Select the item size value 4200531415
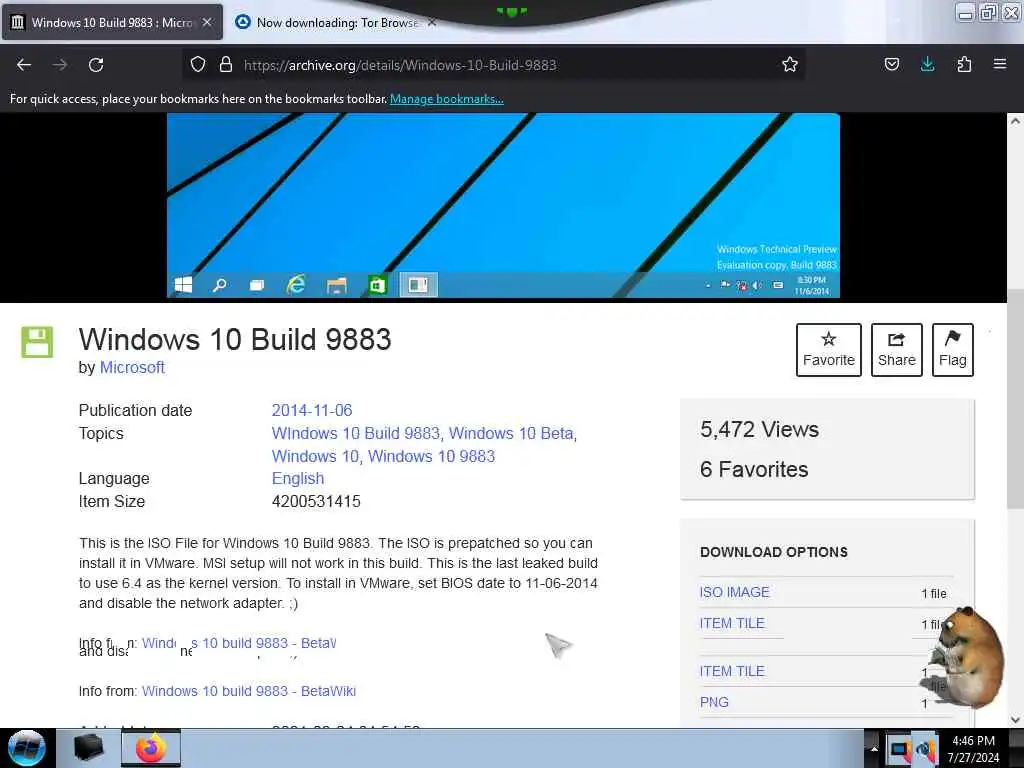Viewport: 1024px width, 768px height. click(x=316, y=502)
